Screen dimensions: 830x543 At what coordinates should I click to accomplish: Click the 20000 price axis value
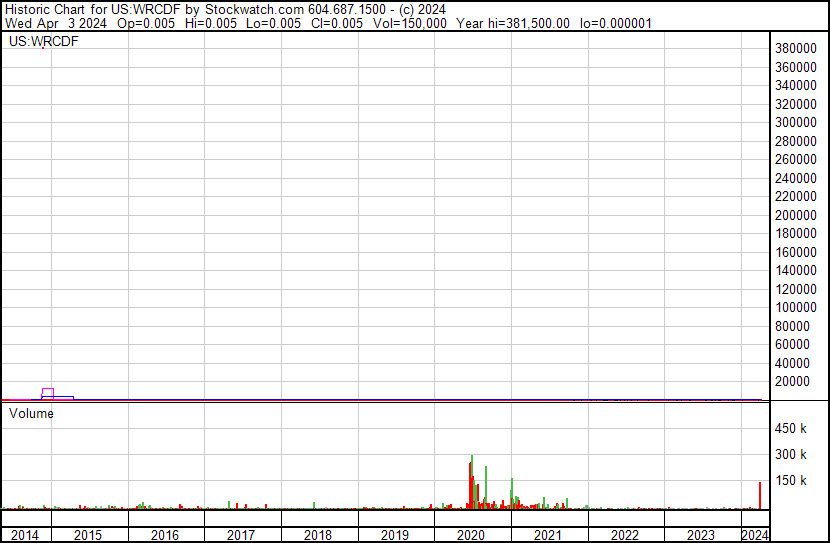(792, 382)
